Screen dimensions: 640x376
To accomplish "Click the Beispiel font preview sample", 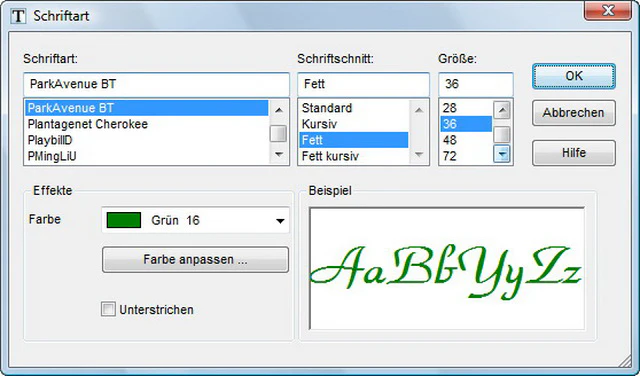I will [447, 269].
